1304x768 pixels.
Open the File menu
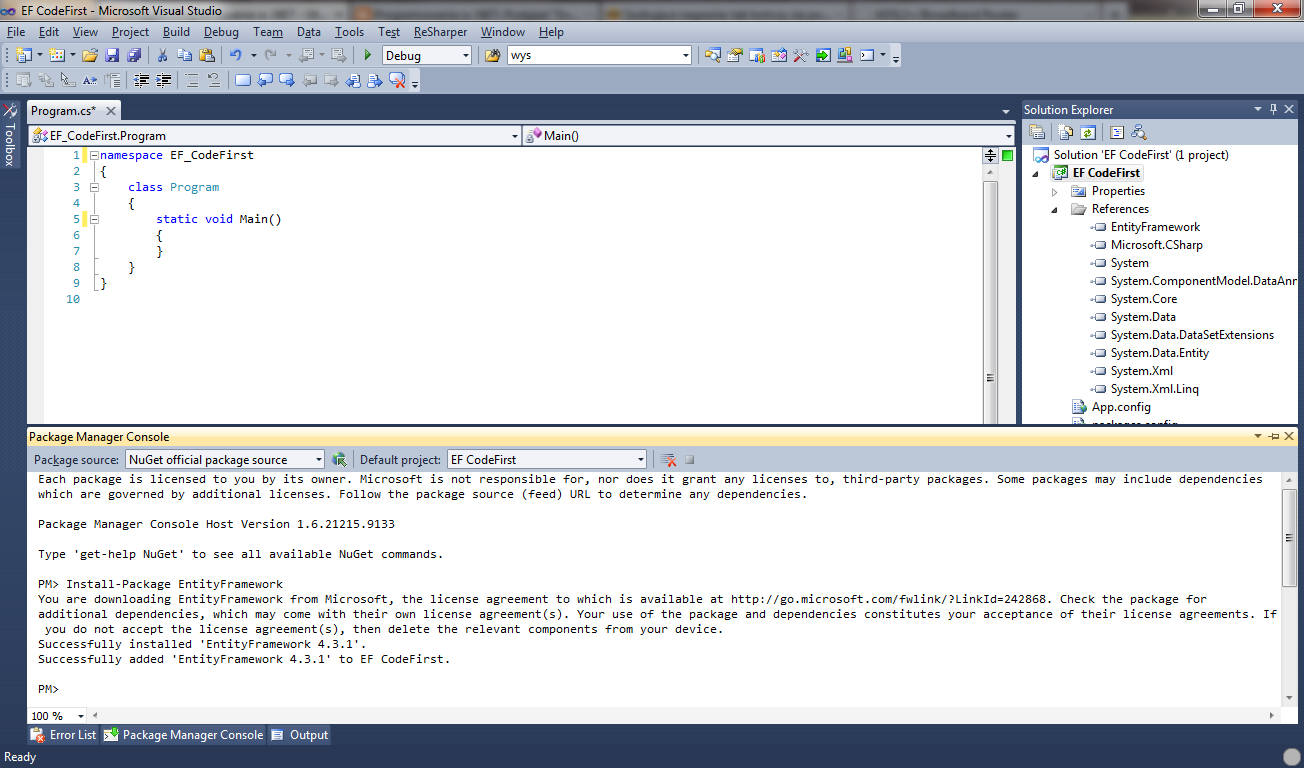point(16,32)
